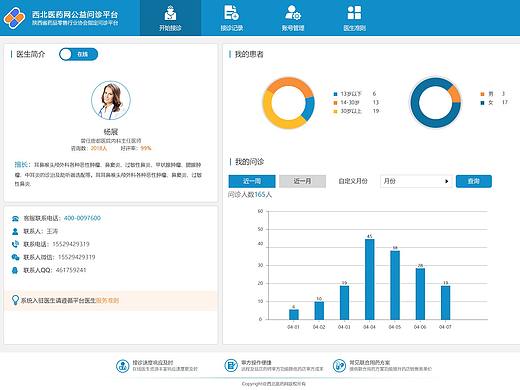Click the arrow on the 月份 dropdown
Image resolution: width=520 pixels, height=390 pixels.
click(446, 181)
